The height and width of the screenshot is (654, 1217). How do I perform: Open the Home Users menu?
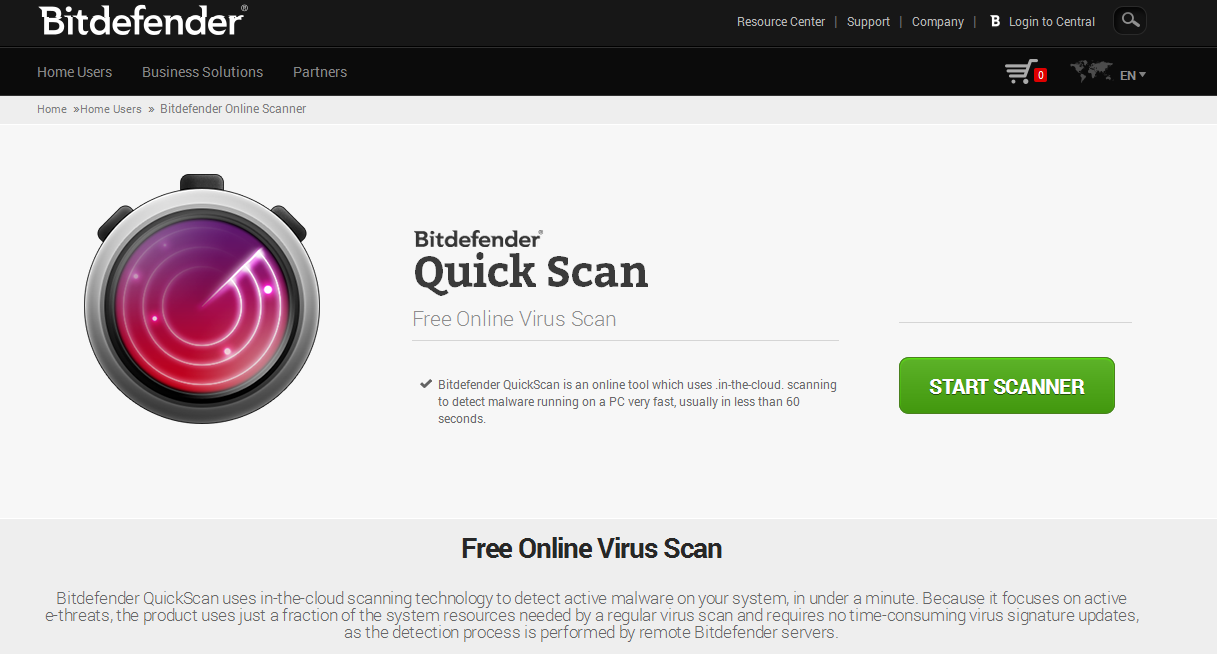pyautogui.click(x=75, y=72)
